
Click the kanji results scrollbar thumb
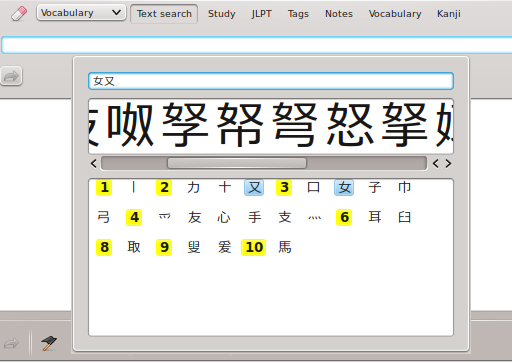pos(237,163)
